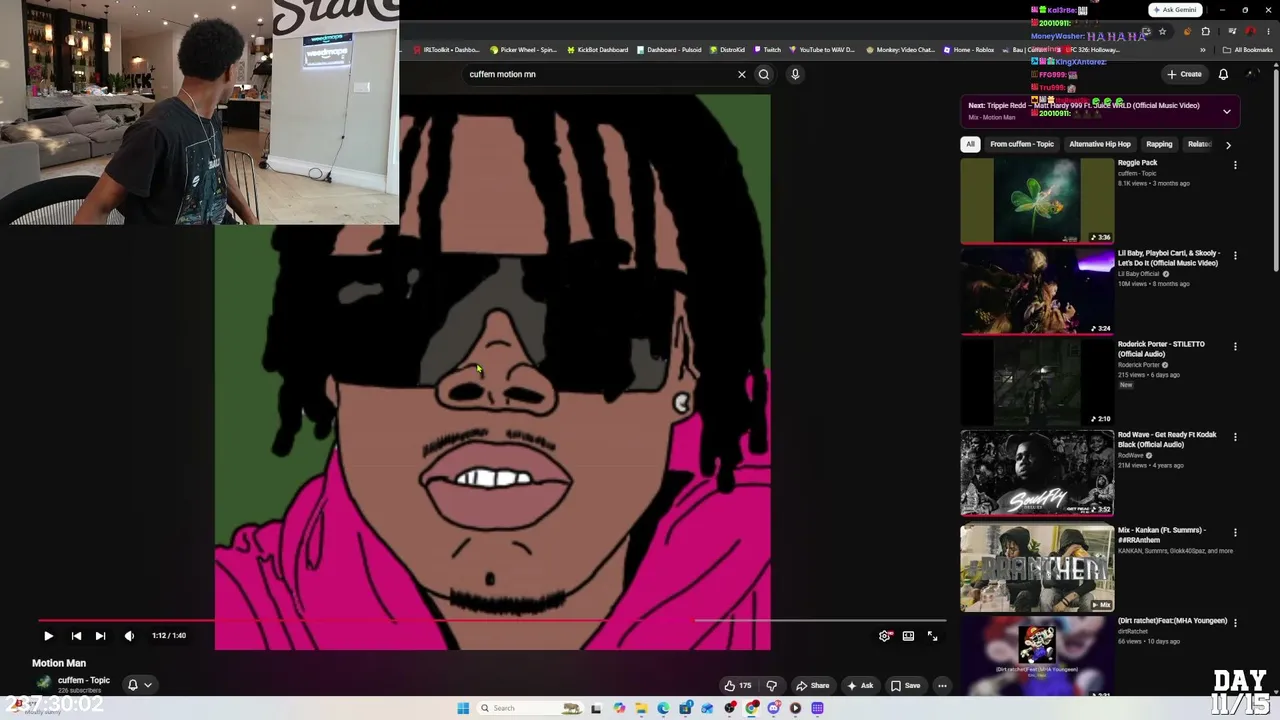Open the 'Let's Do It' video title

click(x=1167, y=259)
